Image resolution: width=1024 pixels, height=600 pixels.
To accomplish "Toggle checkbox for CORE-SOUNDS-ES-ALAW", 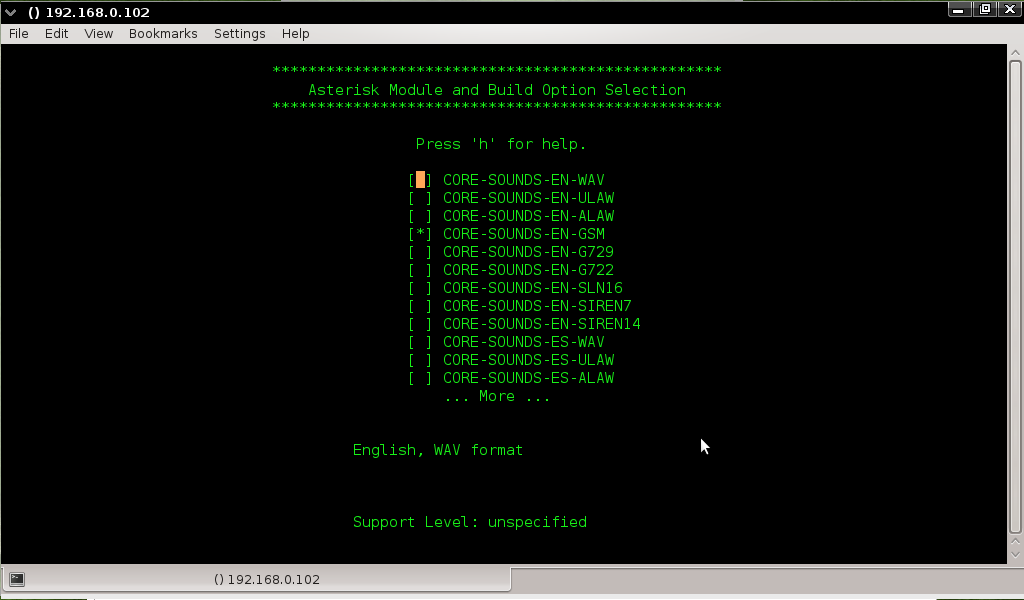I will pos(420,378).
